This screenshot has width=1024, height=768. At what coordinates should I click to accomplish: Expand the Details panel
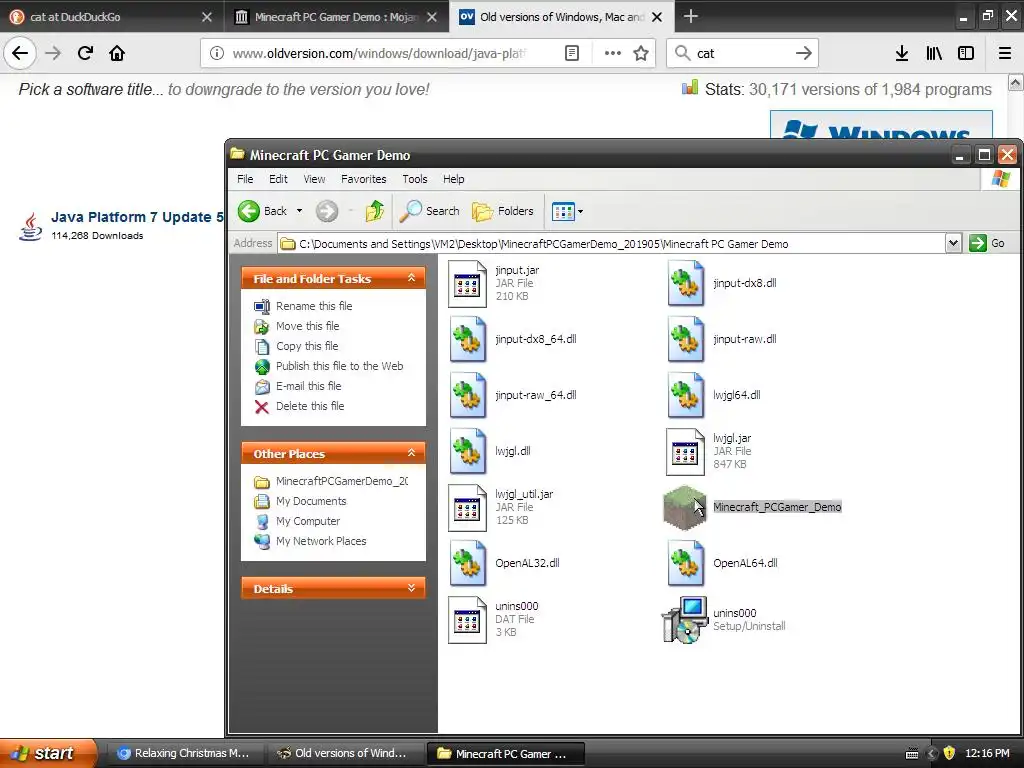411,588
